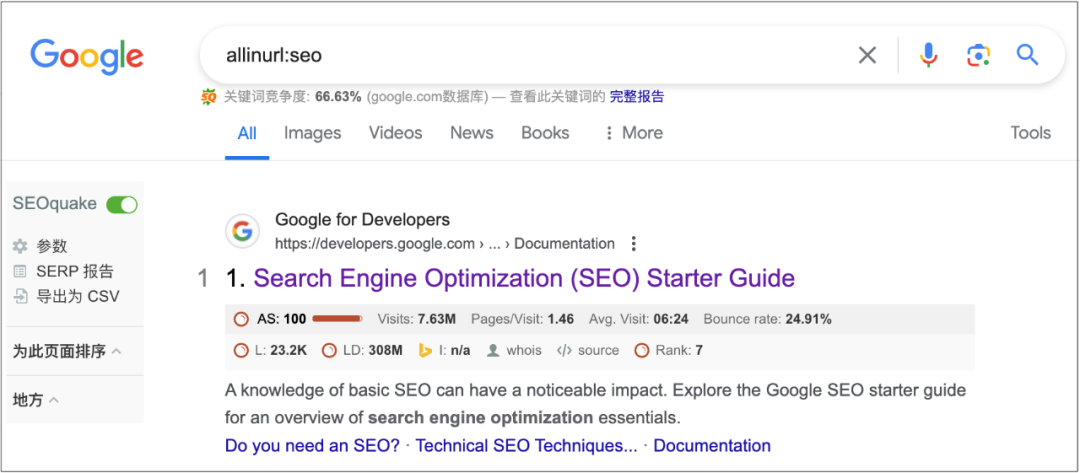
Task: Open the 'Technical SEO Techniques...' sitelink
Action: [x=526, y=445]
